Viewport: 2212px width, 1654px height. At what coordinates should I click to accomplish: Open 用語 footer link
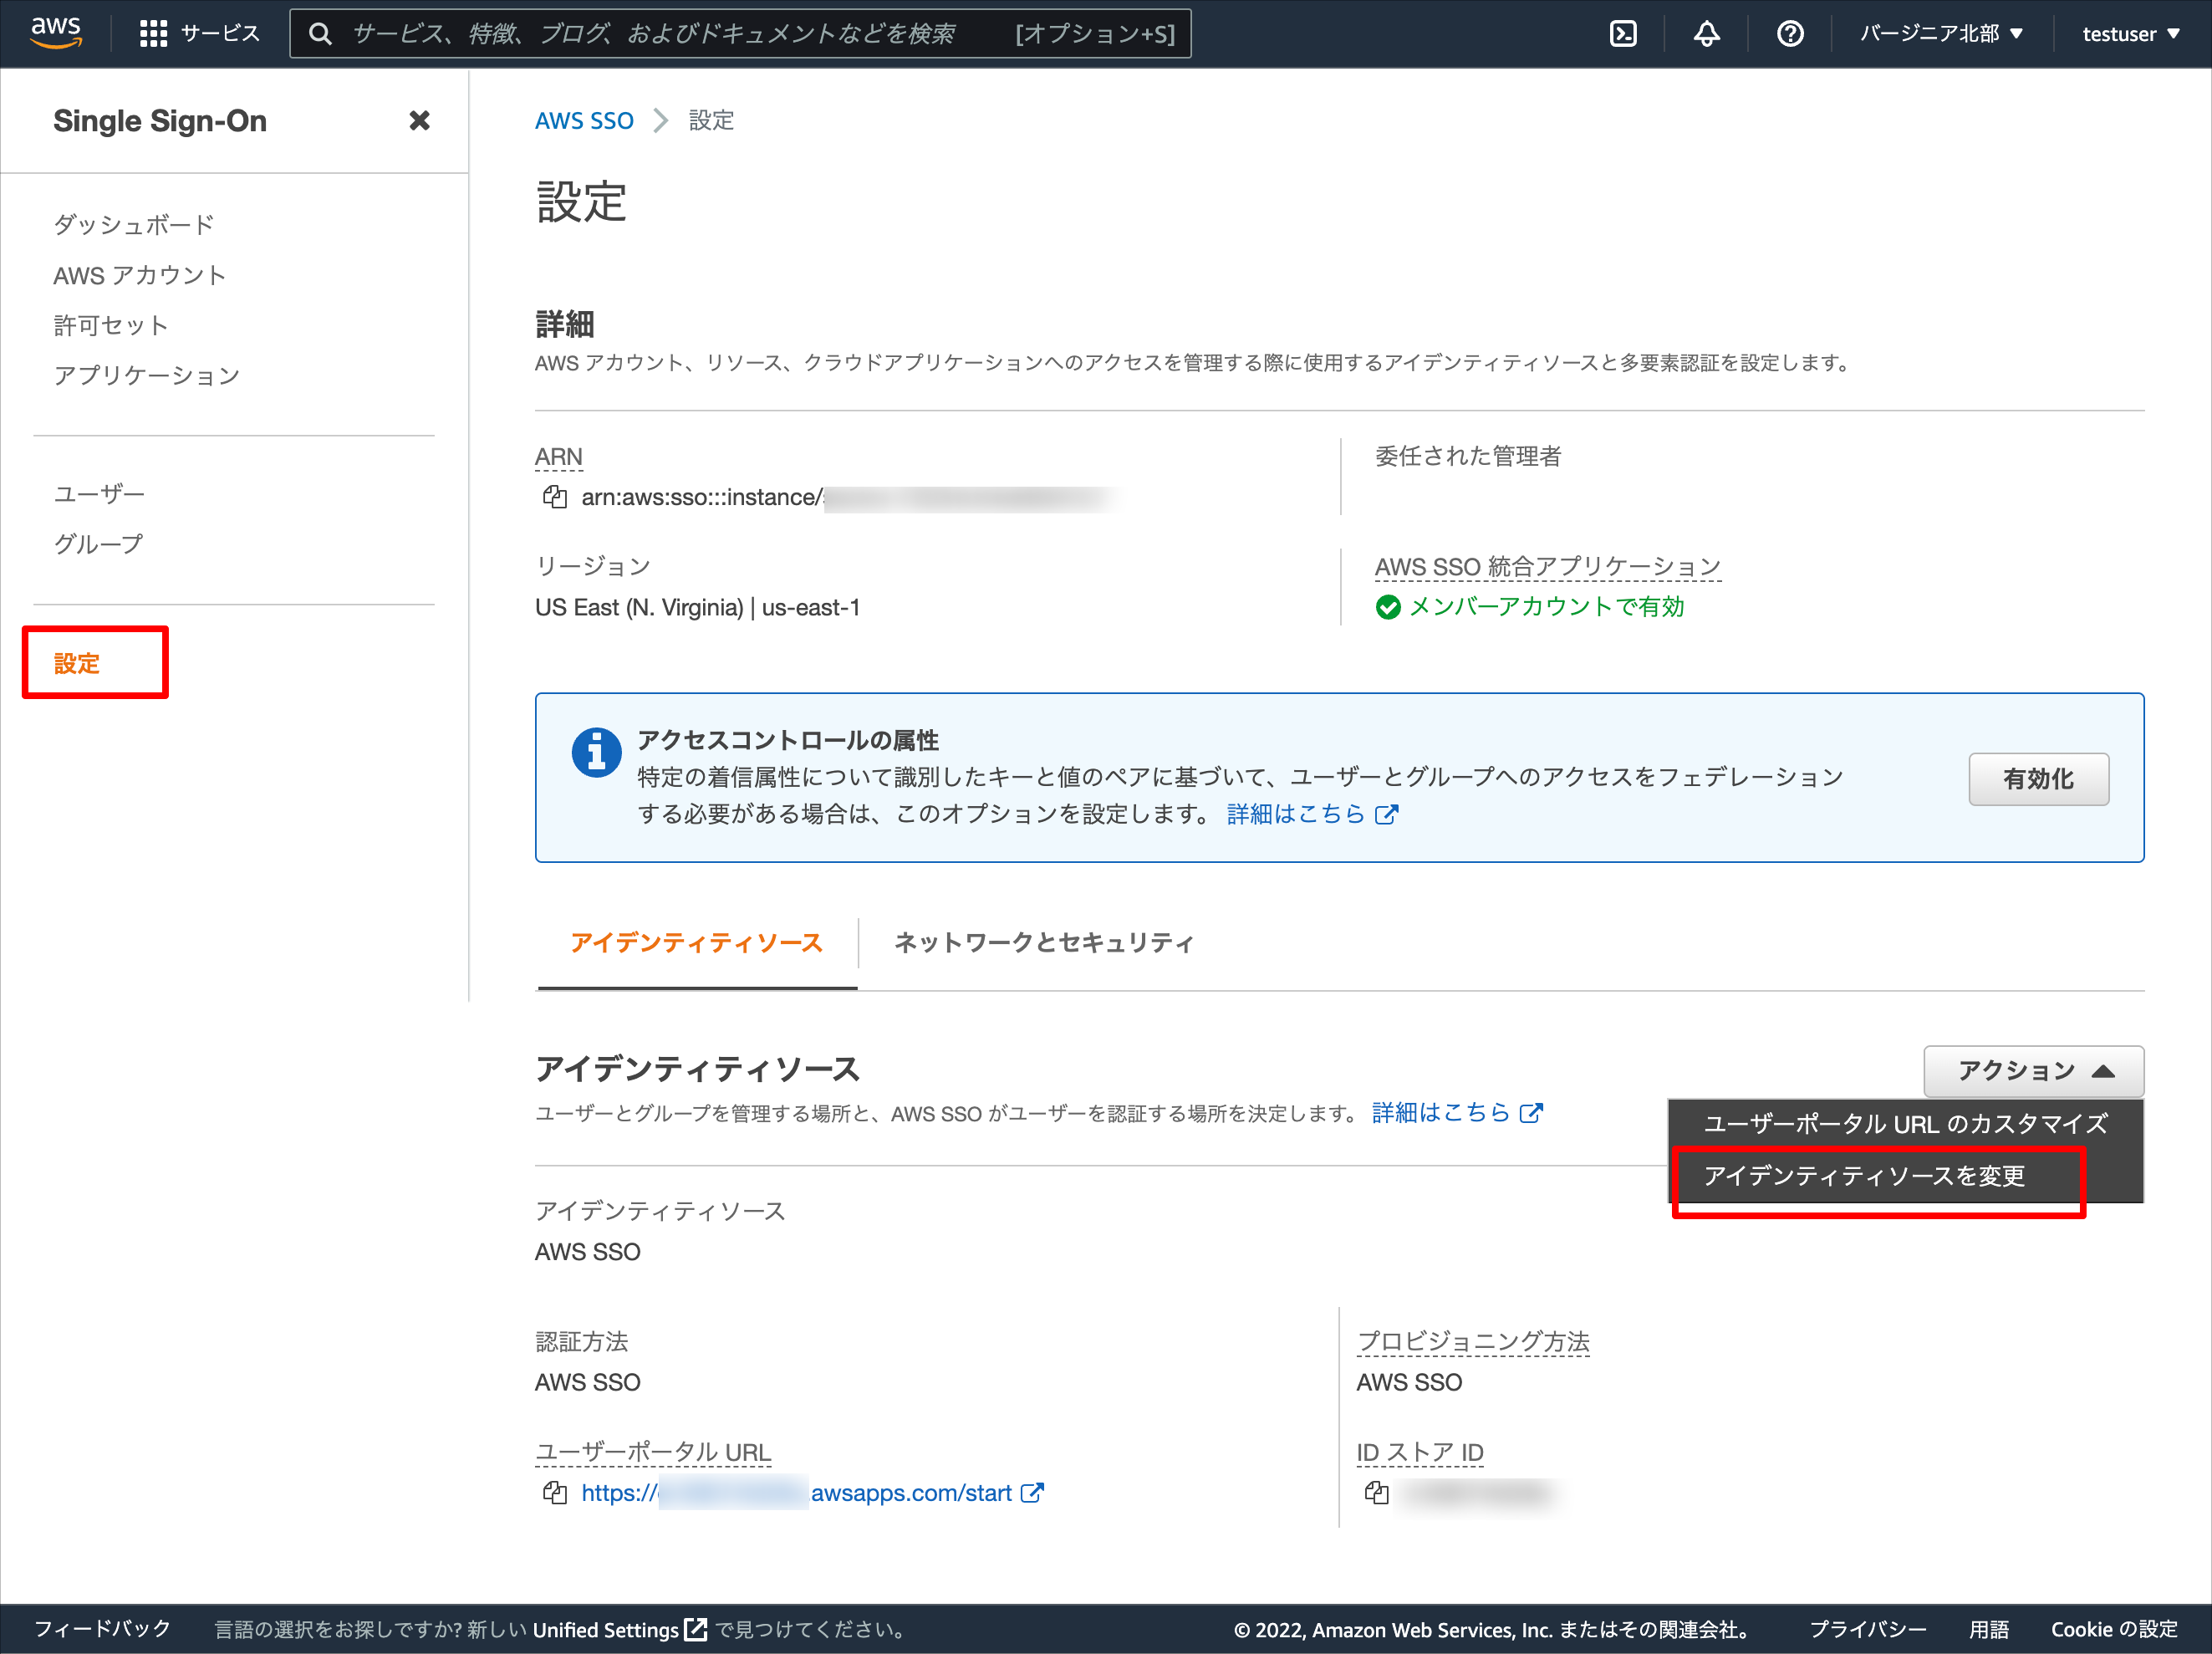click(x=1988, y=1629)
